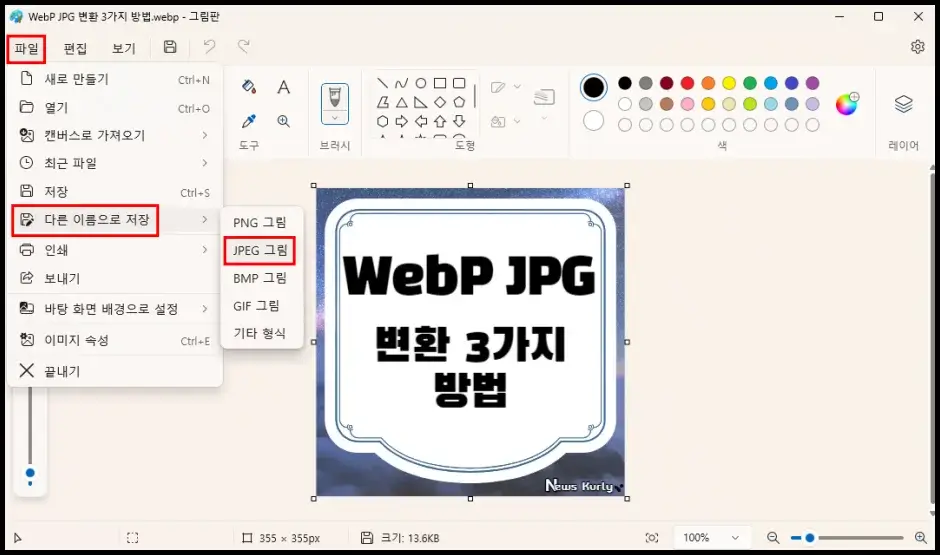Click the zoom out magnifier icon

click(773, 538)
